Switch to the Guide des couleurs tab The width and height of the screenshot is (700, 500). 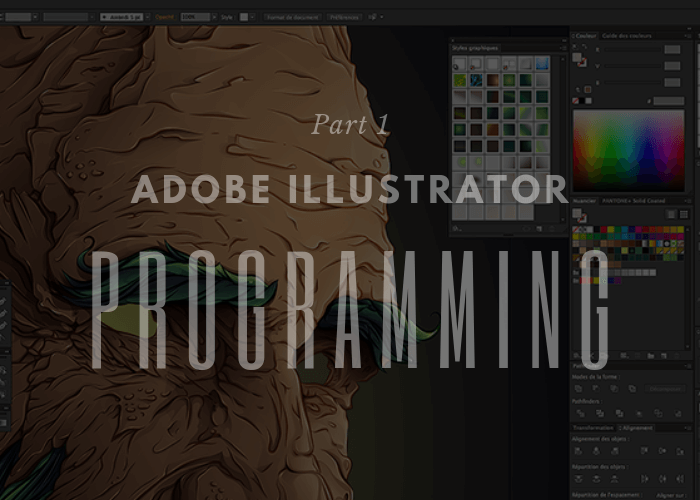coord(627,36)
